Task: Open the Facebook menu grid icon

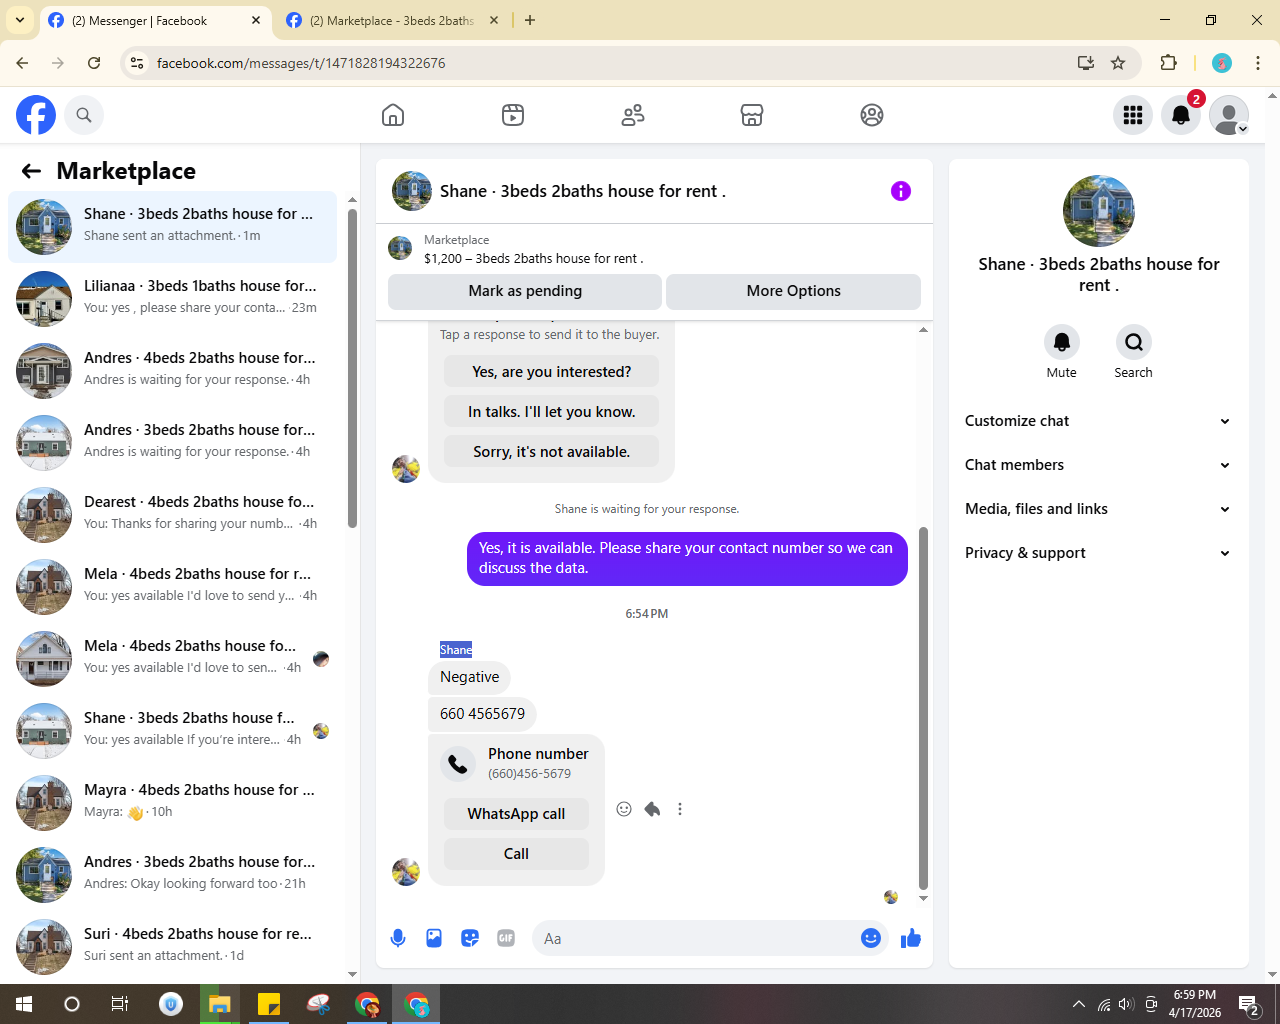Action: tap(1133, 115)
